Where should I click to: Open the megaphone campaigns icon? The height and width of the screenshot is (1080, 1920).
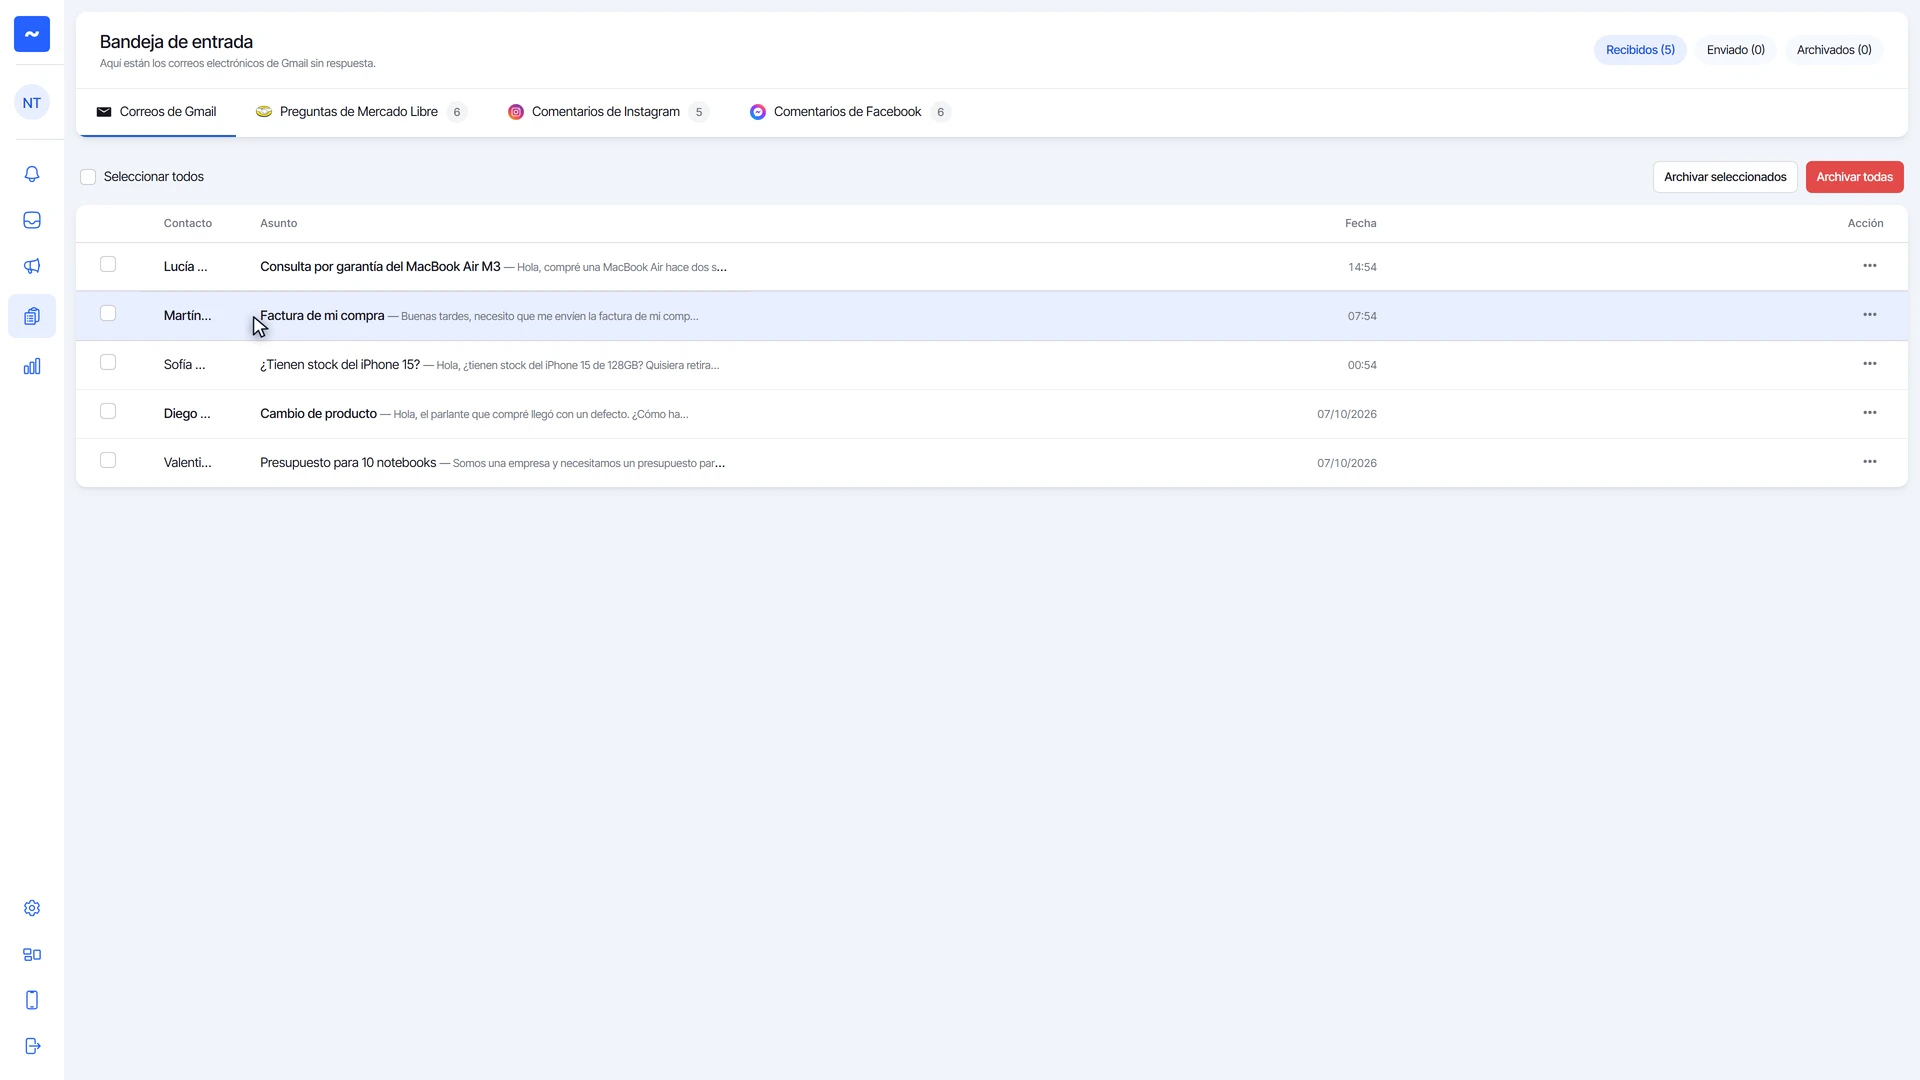click(x=32, y=266)
